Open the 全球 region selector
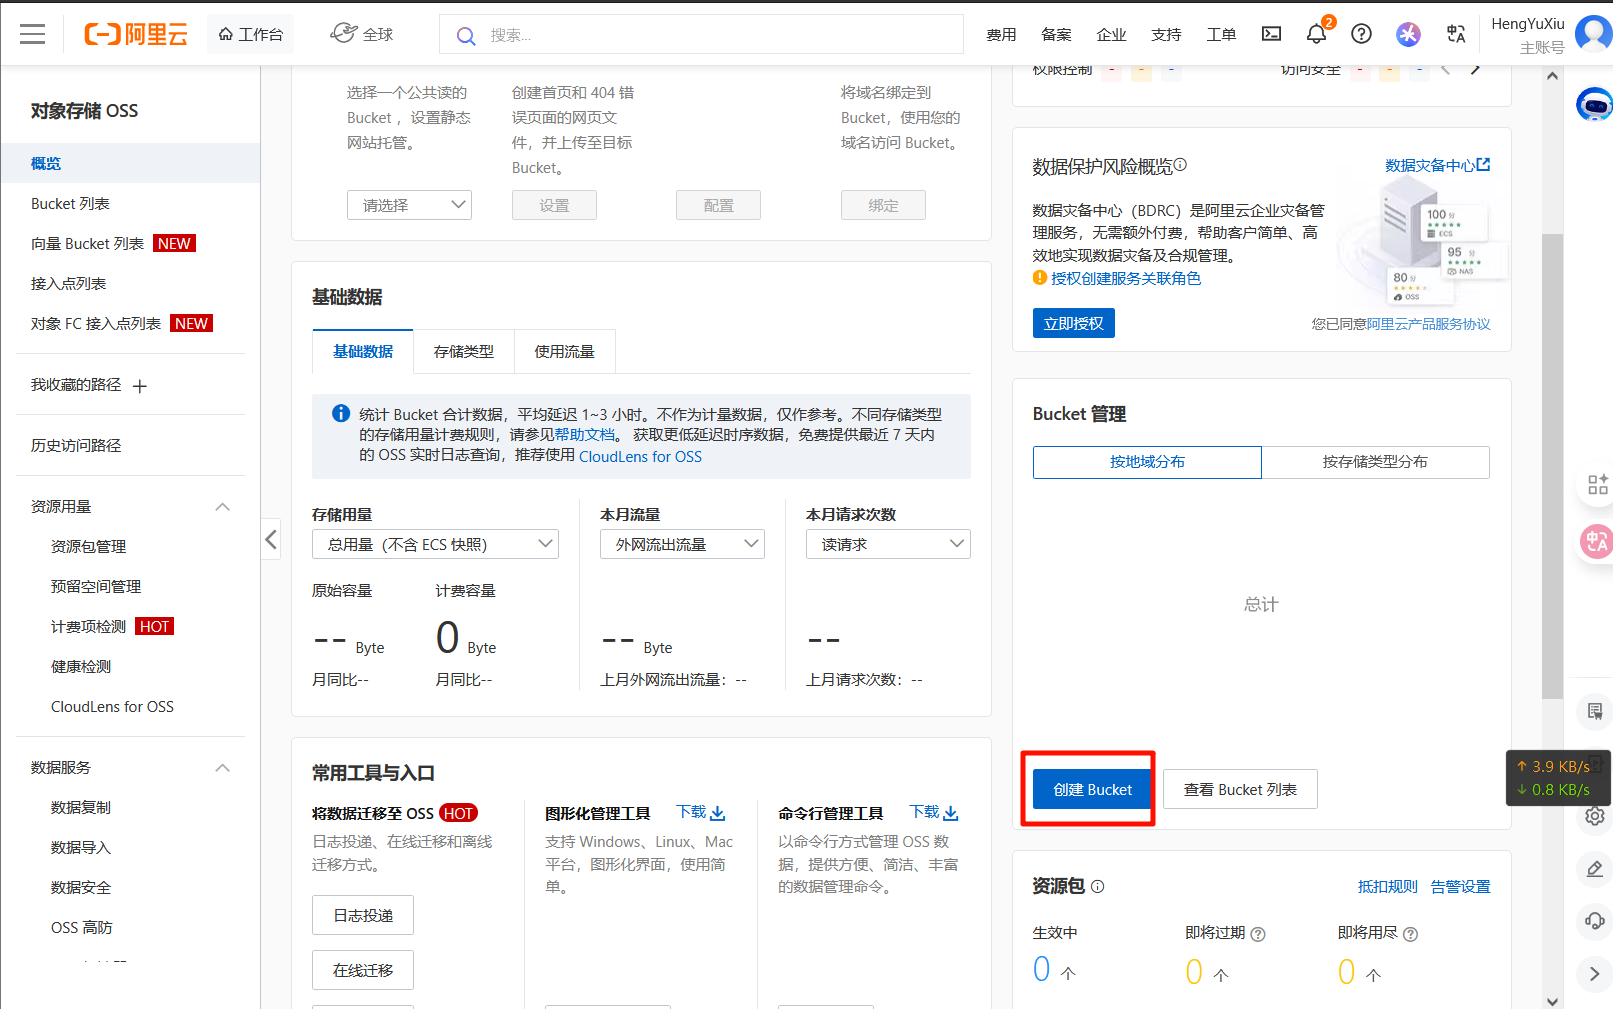Image resolution: width=1613 pixels, height=1009 pixels. (x=362, y=35)
